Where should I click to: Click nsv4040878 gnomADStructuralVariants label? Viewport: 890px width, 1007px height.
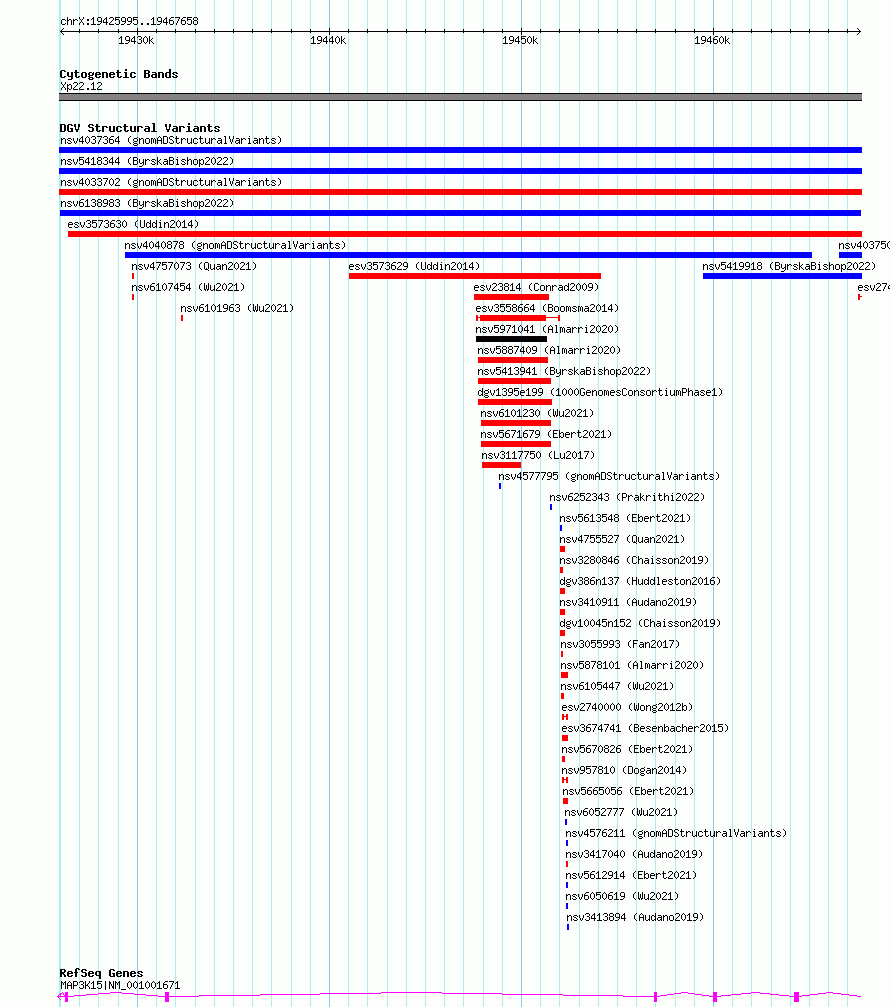pos(235,245)
